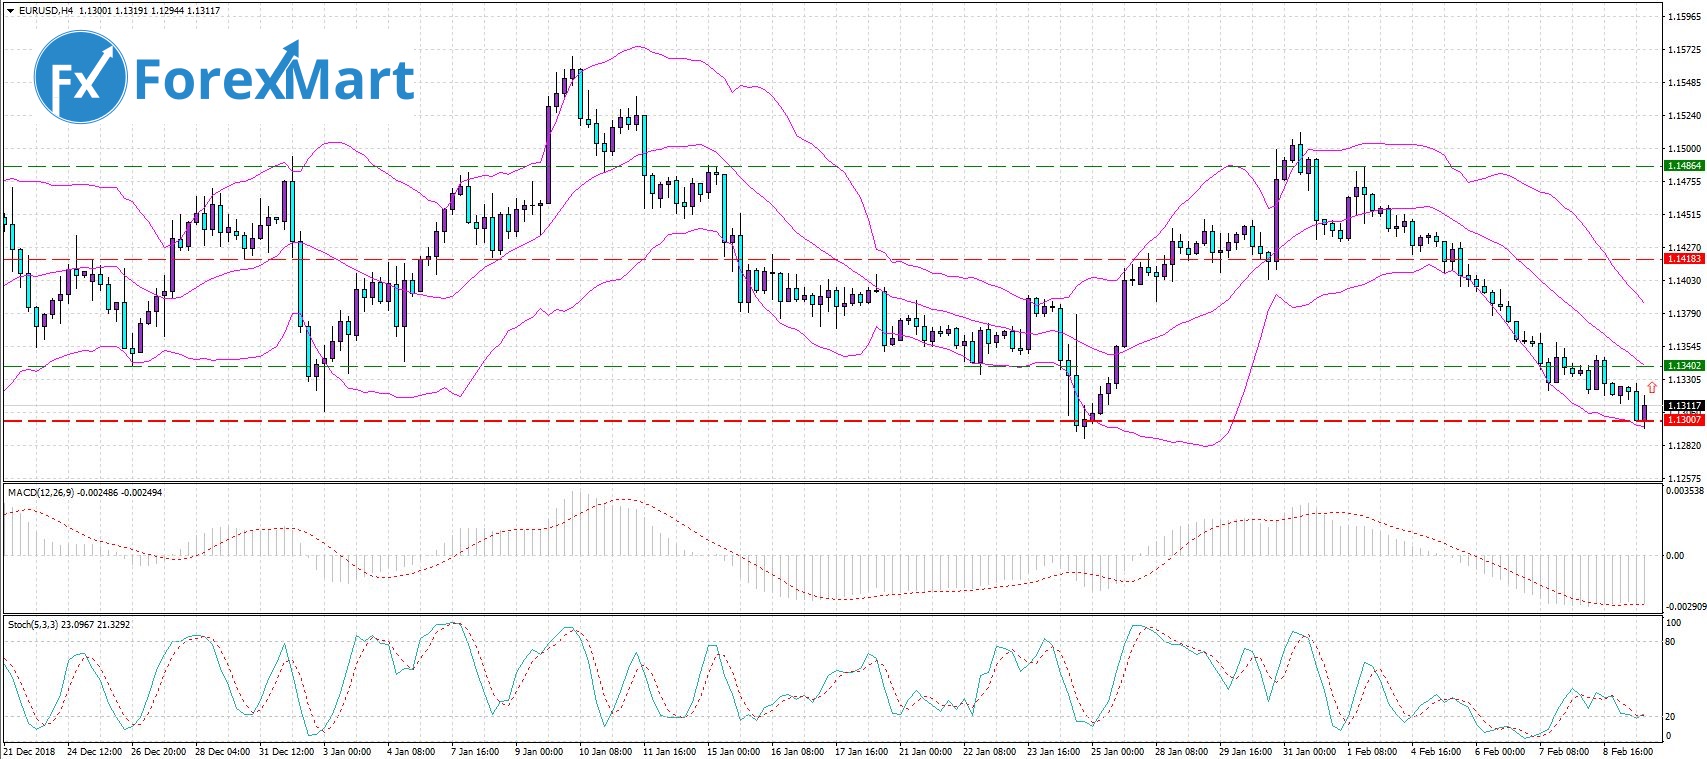Click the 21 Dec 2018 date label

[31, 751]
